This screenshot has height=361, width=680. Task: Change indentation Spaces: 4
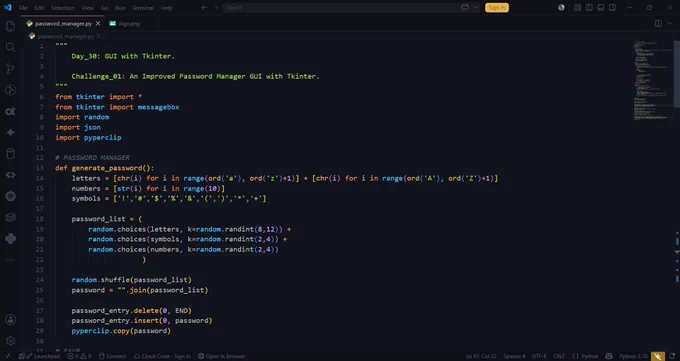514,356
